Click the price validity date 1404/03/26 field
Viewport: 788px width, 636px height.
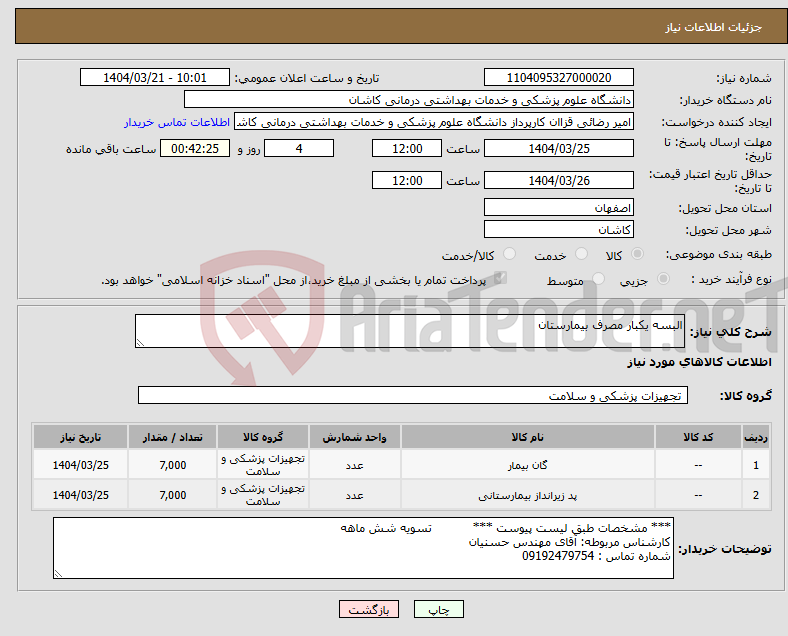click(559, 180)
